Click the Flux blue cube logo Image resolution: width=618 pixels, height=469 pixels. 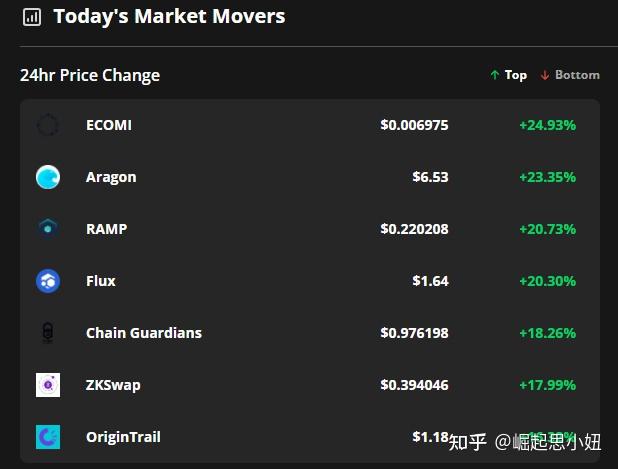48,281
